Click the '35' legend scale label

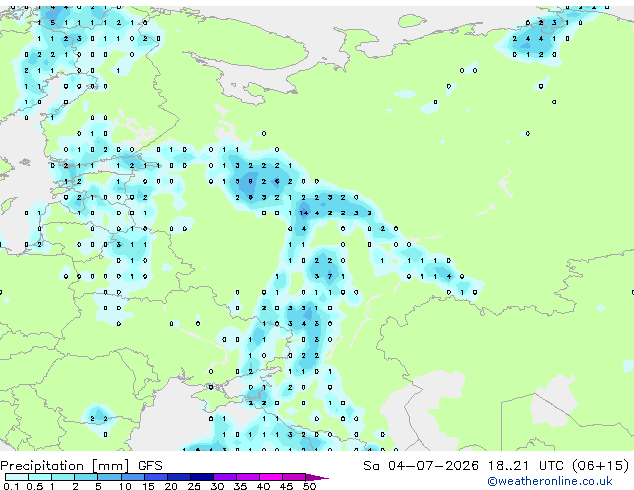240,486
